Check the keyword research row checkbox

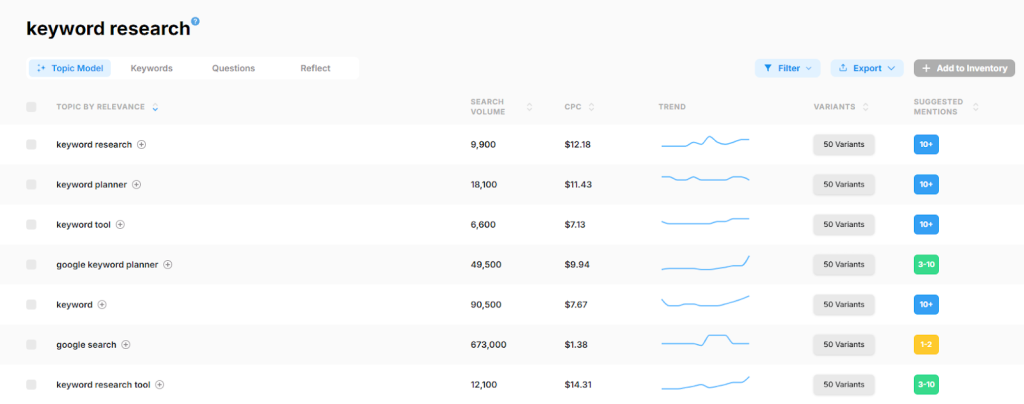(x=31, y=144)
